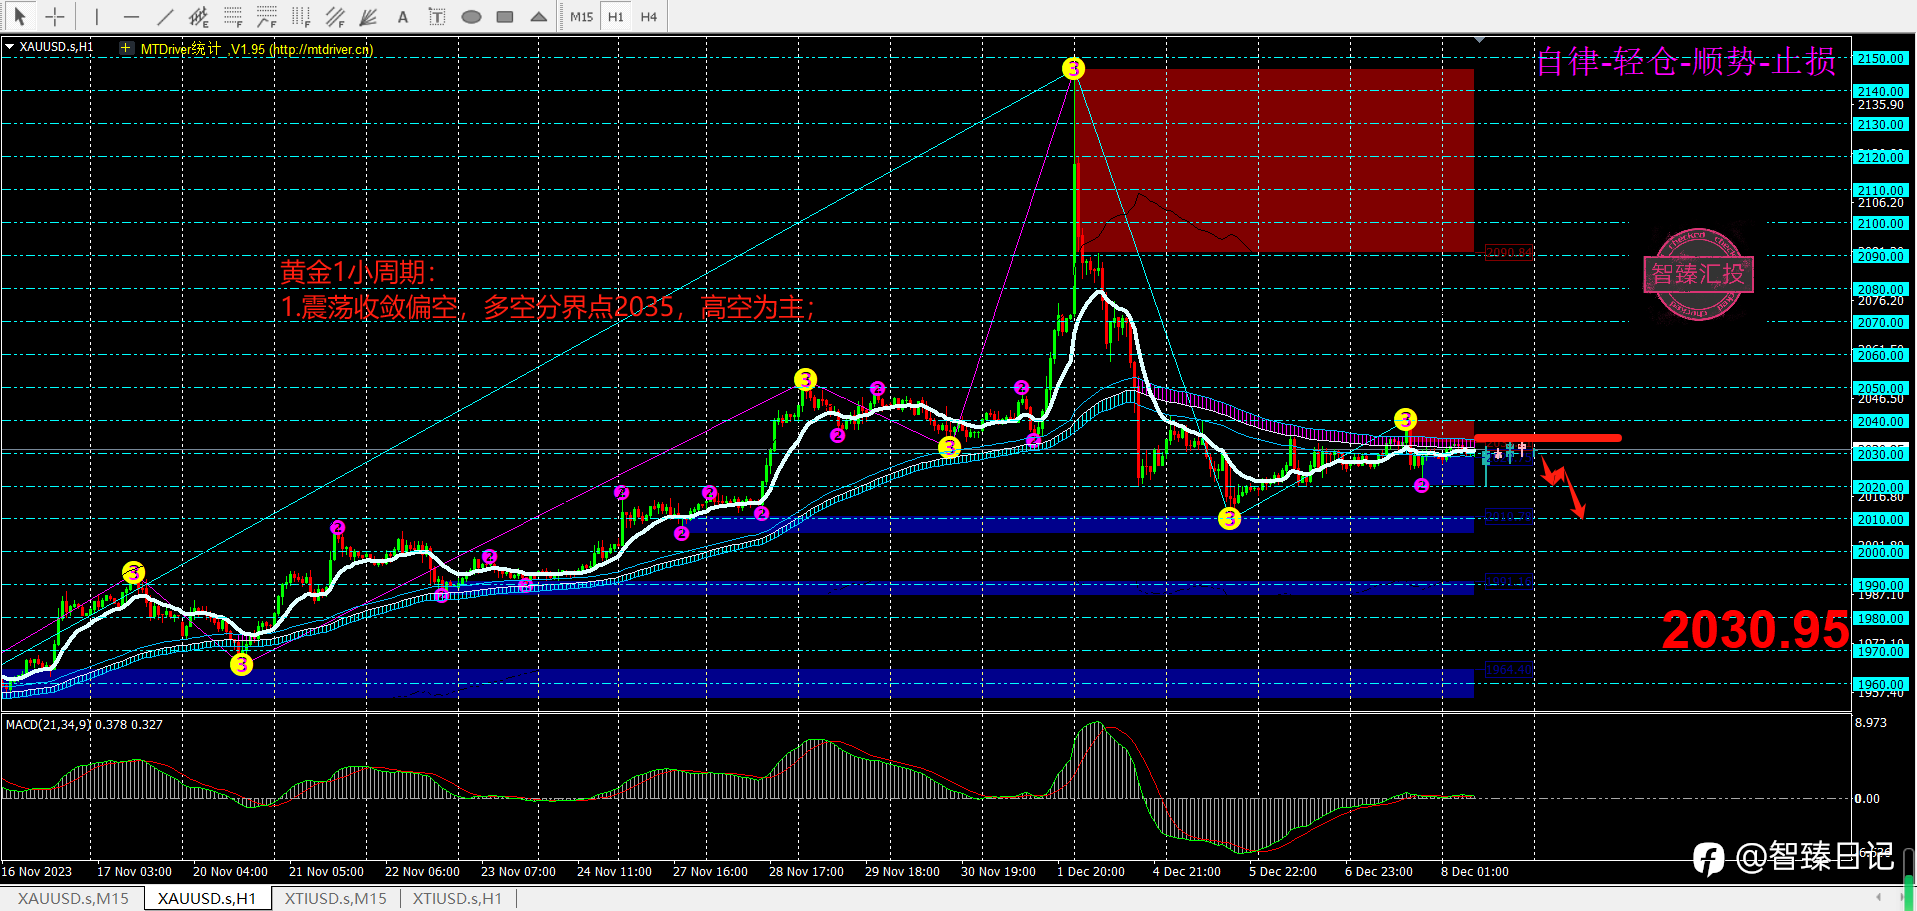Choose the Fibonacci retracement tool
Viewport: 1917px width, 911px height.
pyautogui.click(x=233, y=16)
